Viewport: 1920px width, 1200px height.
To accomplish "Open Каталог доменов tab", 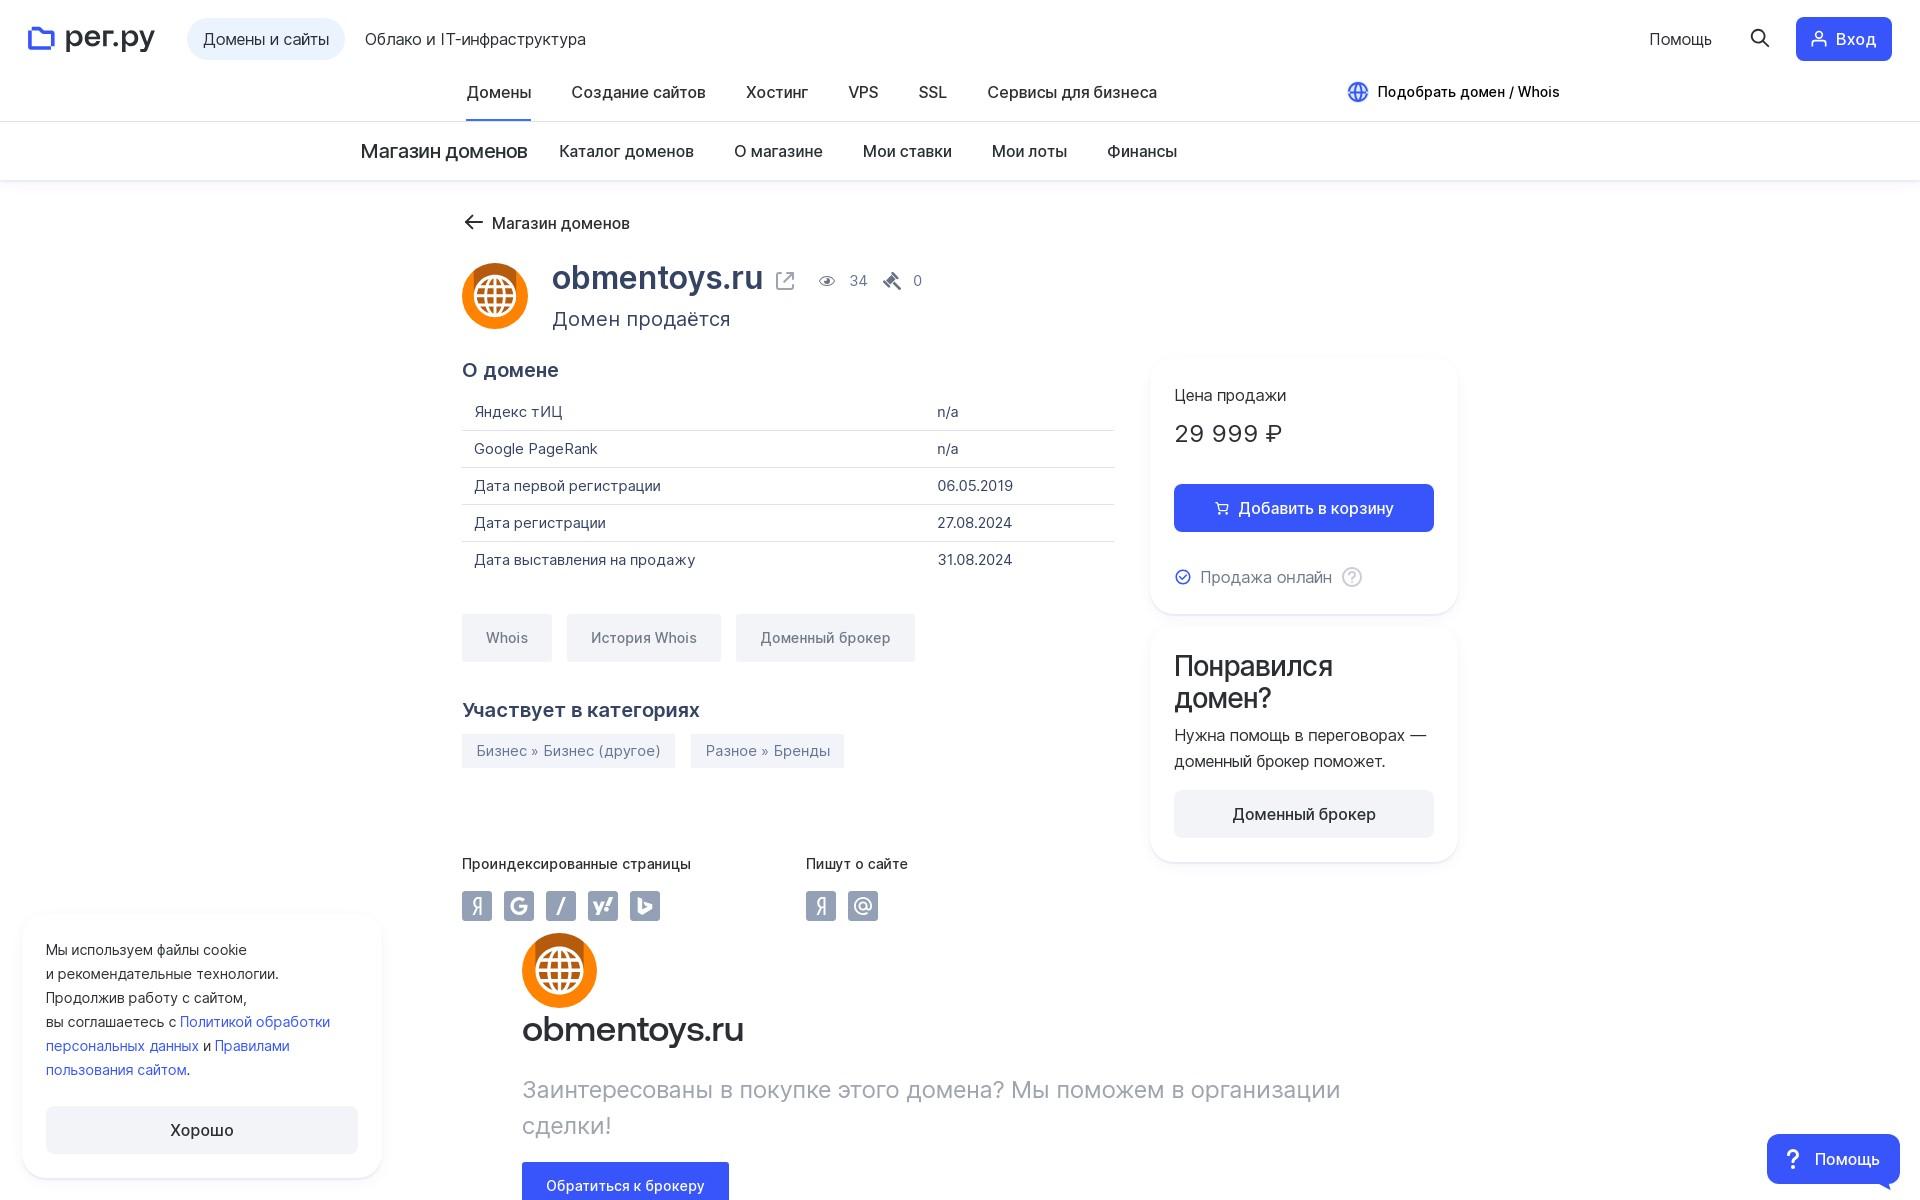I will coord(626,151).
